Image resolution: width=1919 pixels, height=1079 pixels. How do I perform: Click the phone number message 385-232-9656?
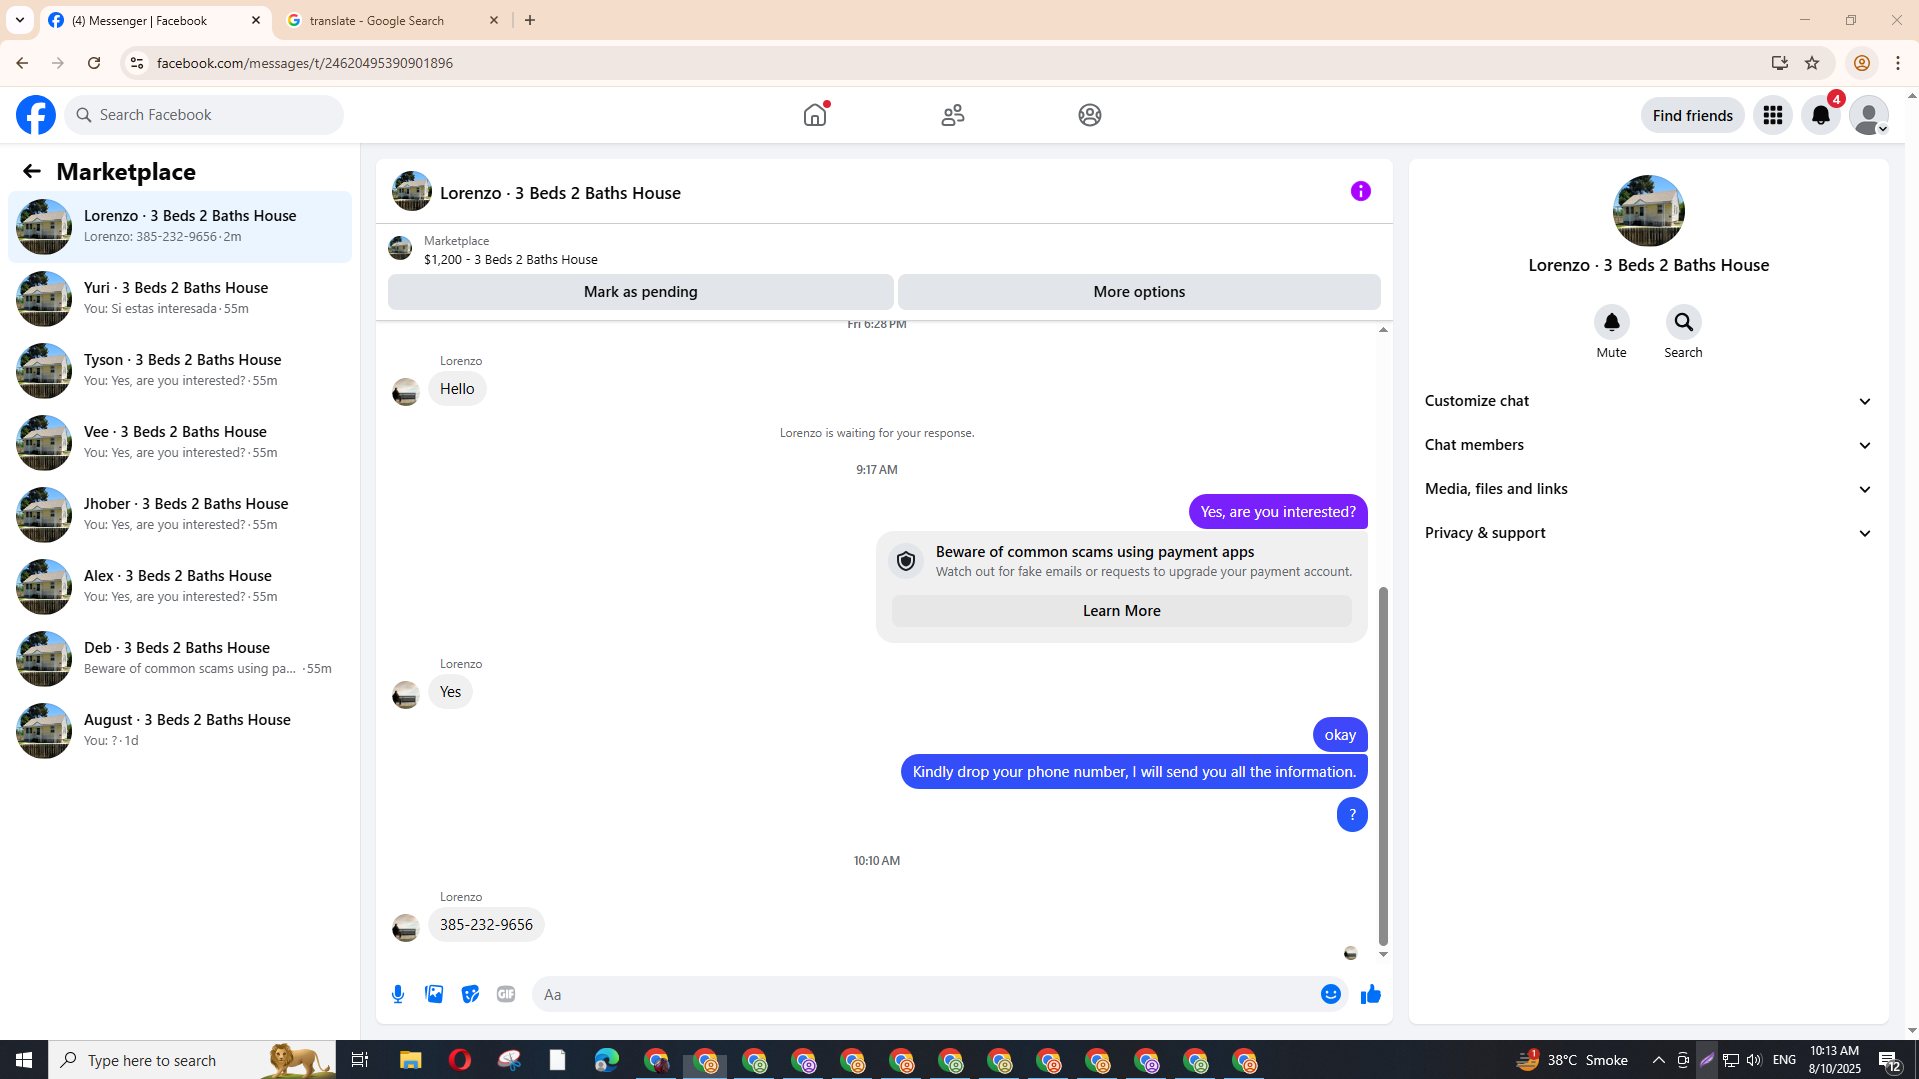pos(486,925)
